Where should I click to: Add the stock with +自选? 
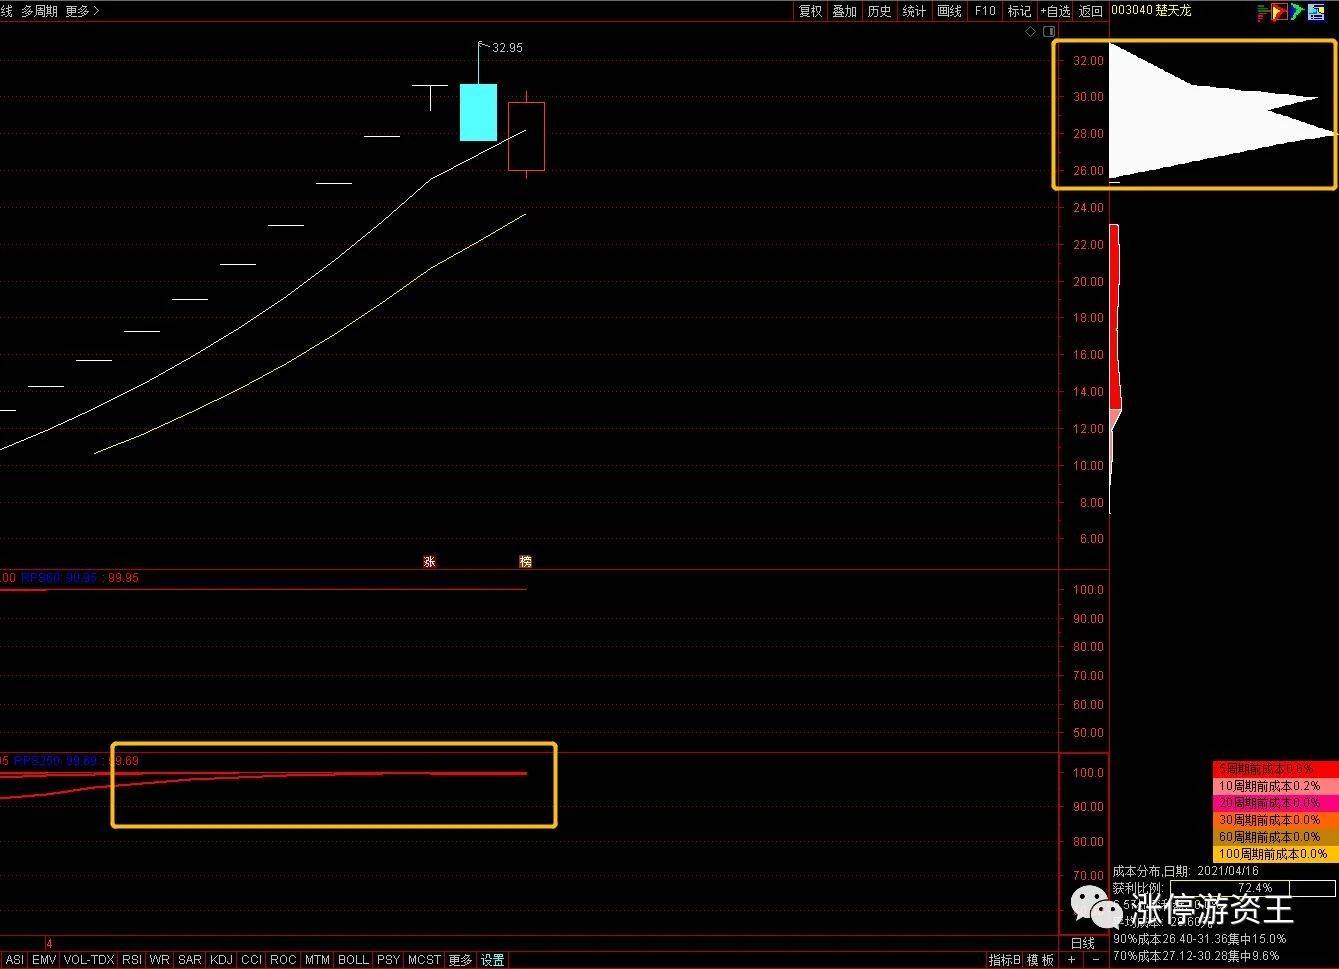1055,11
